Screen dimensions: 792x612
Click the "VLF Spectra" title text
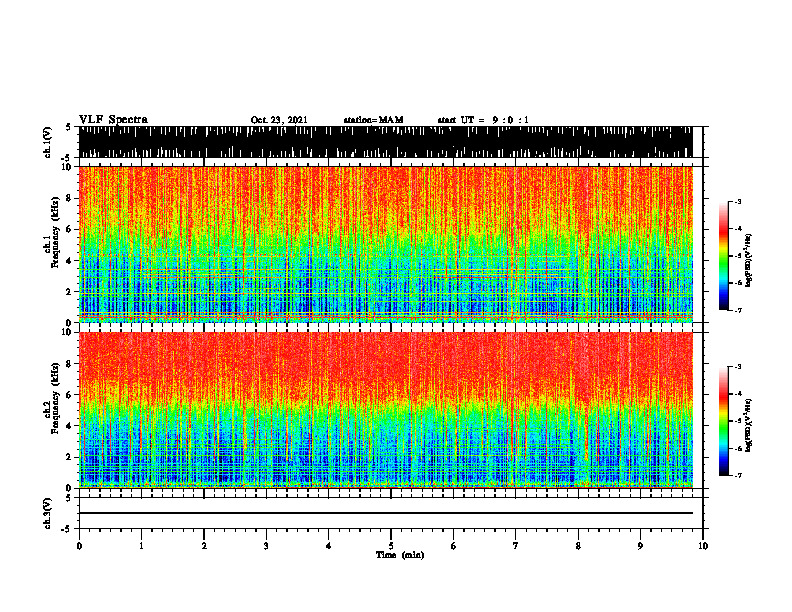113,120
